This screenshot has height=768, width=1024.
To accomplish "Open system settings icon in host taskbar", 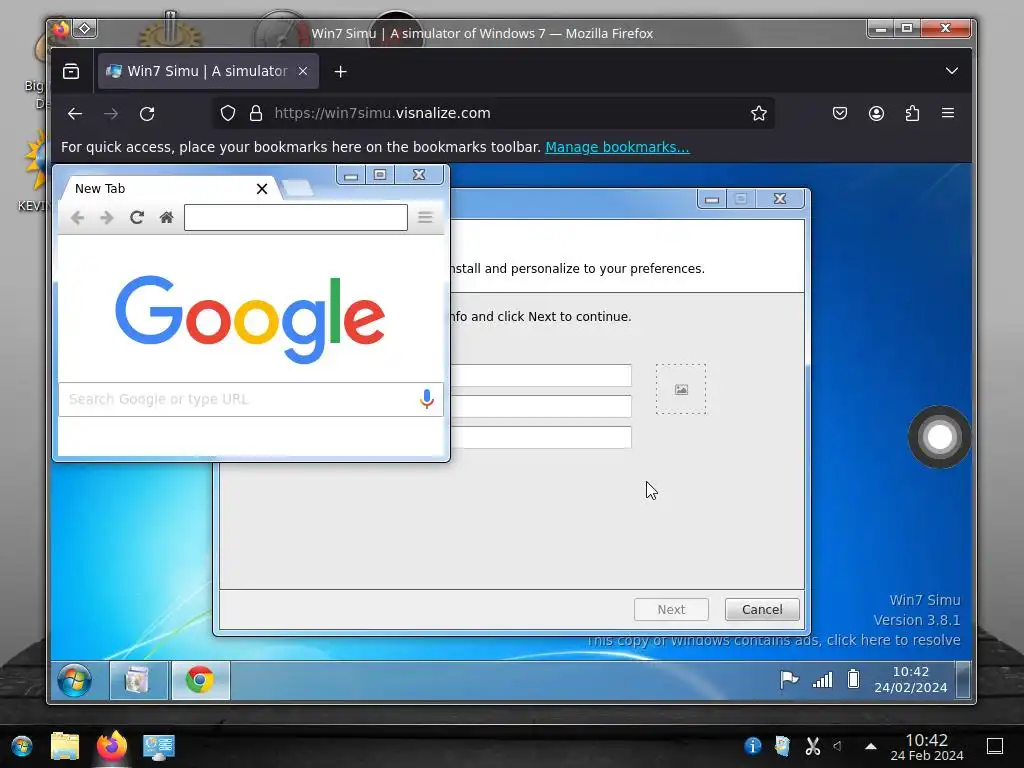I will pos(159,747).
